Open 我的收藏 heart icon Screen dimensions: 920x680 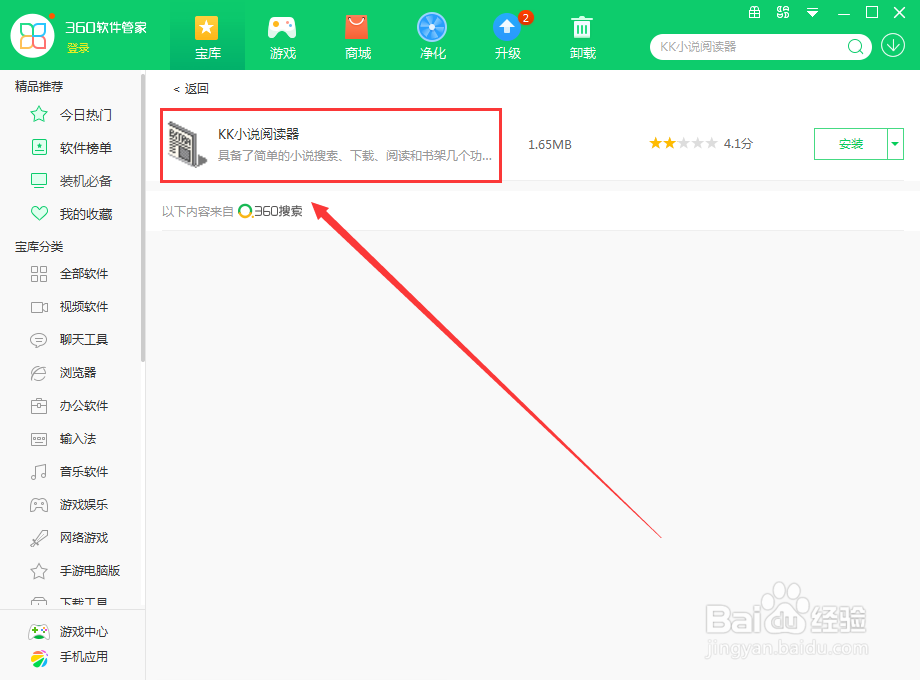pos(39,214)
